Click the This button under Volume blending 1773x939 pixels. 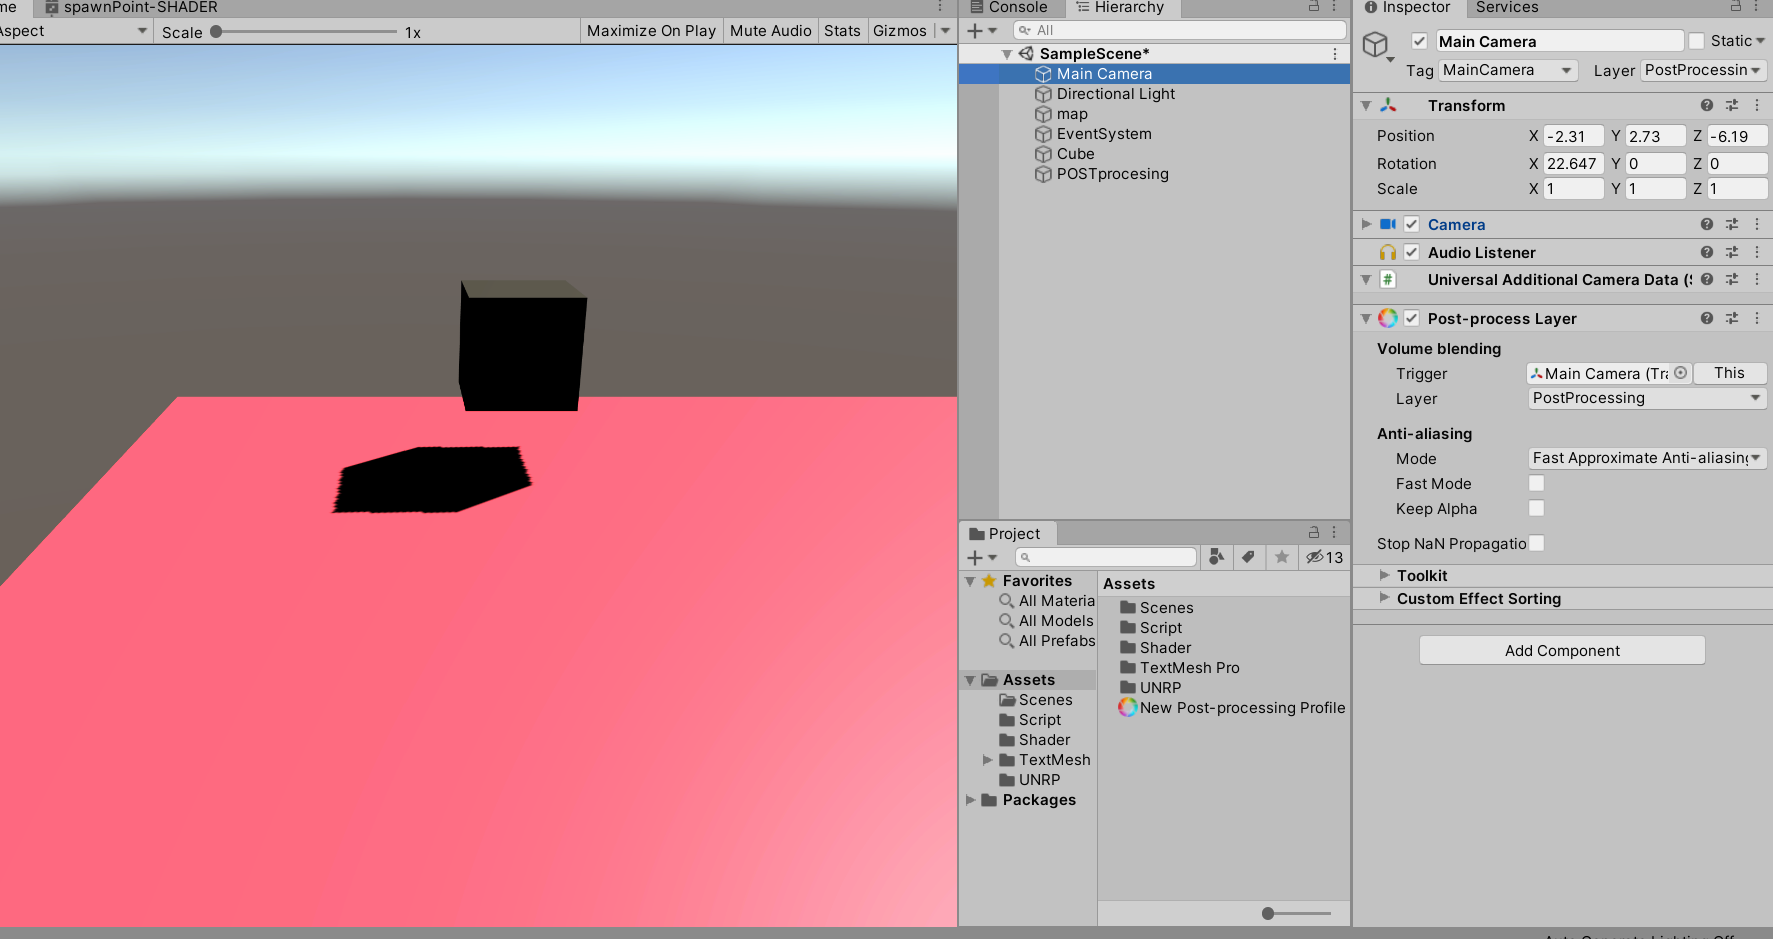[x=1729, y=373]
